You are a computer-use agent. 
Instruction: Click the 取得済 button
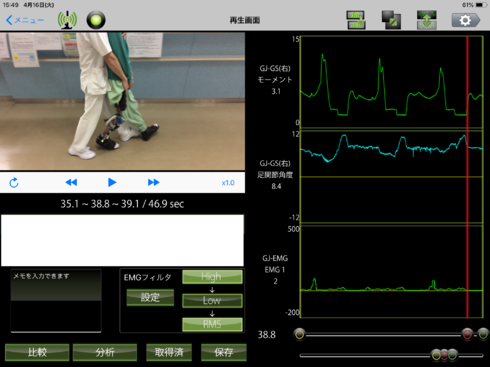(x=169, y=352)
